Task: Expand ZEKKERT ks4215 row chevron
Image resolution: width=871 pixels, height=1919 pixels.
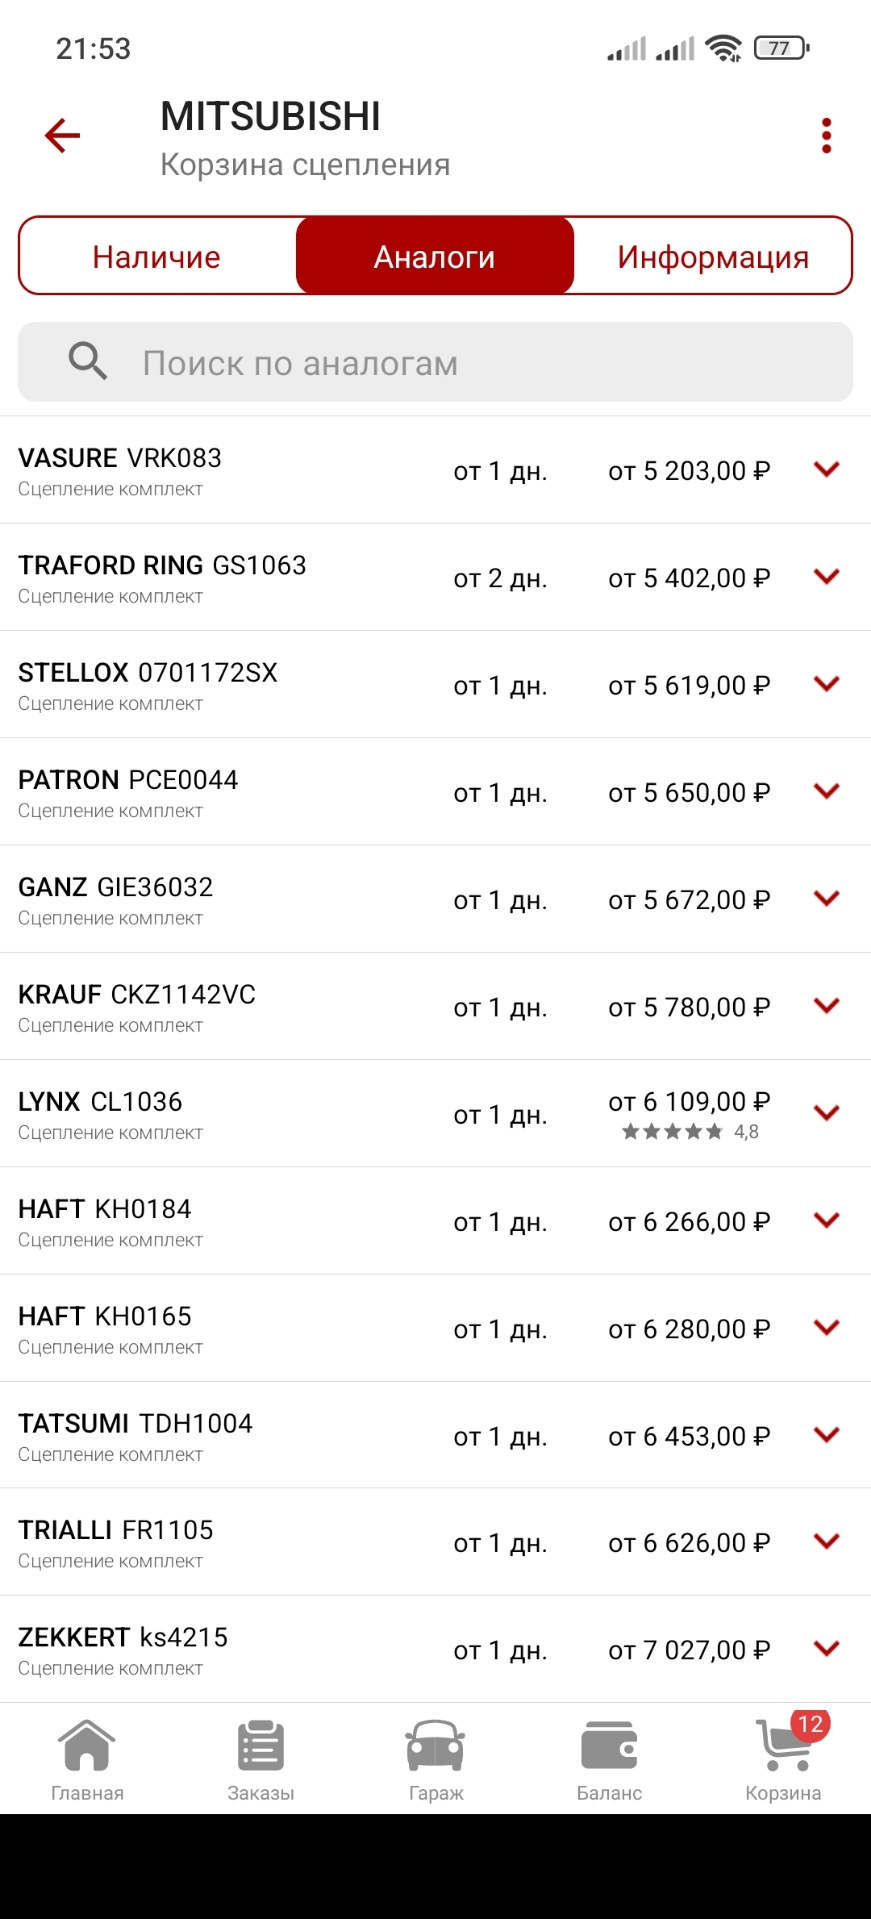Action: 826,1648
